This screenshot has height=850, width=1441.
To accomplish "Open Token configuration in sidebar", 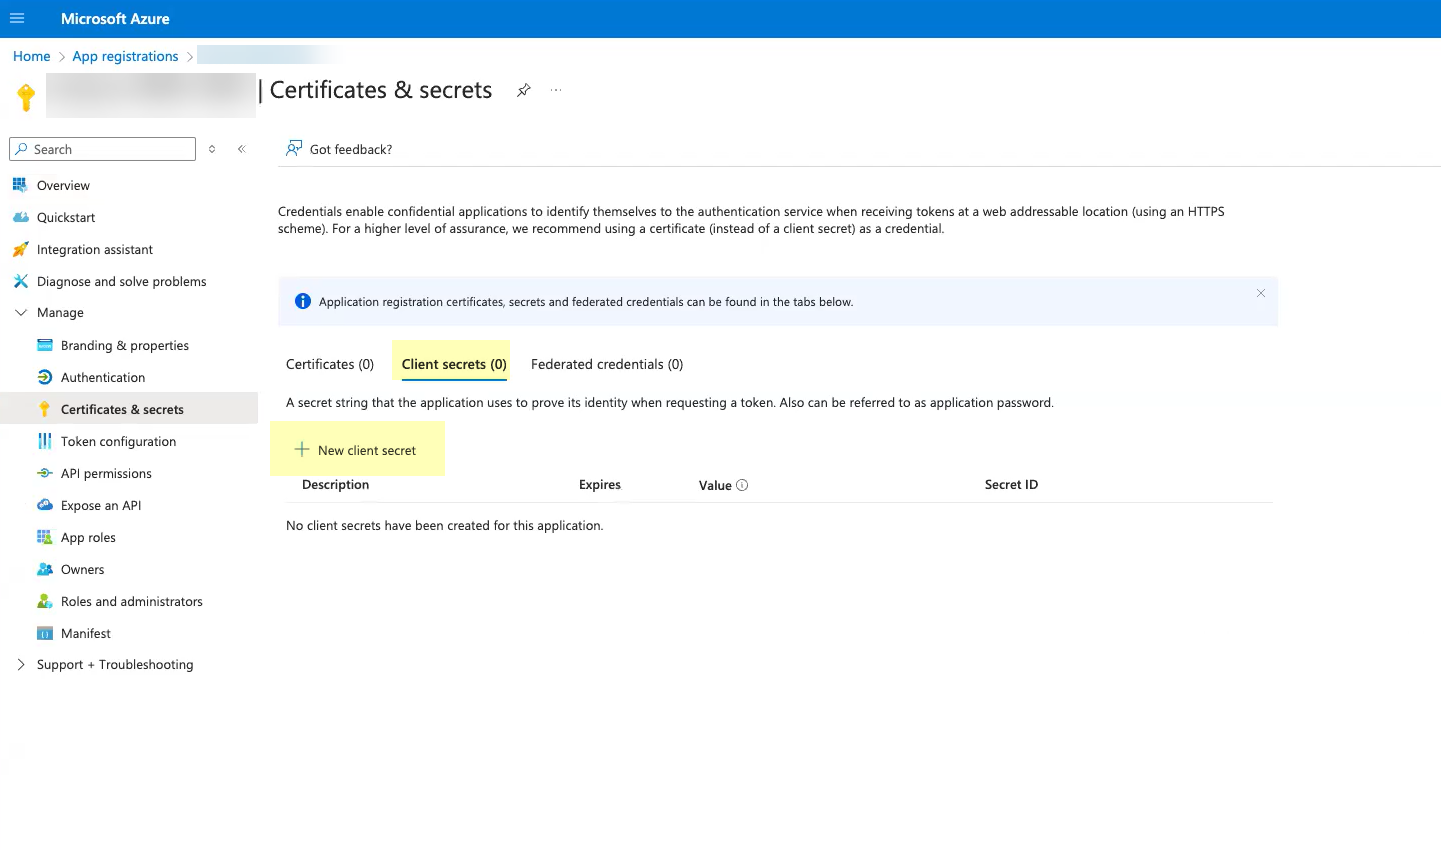I will 118,441.
